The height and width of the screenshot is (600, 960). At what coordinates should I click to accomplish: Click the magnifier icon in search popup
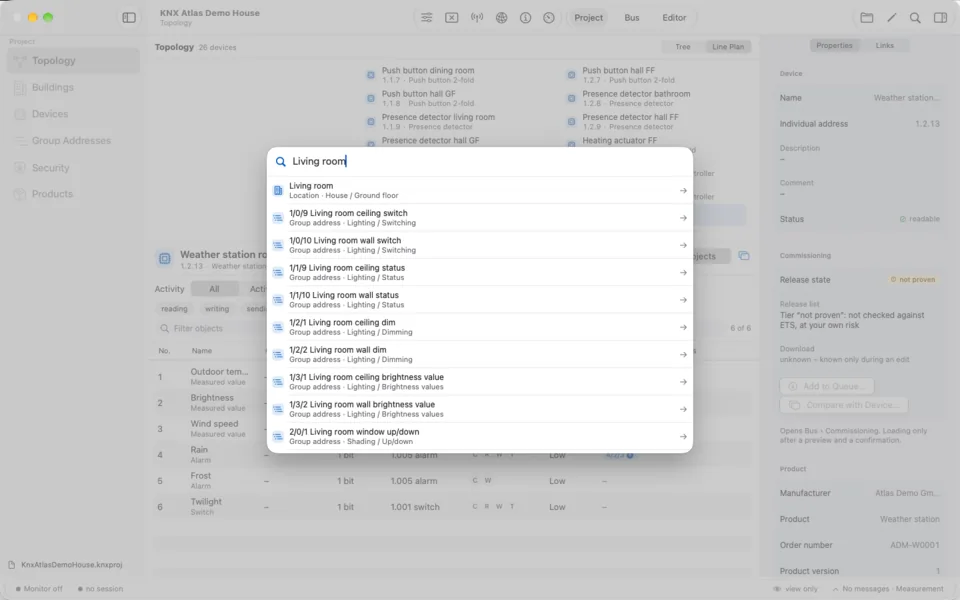[280, 162]
